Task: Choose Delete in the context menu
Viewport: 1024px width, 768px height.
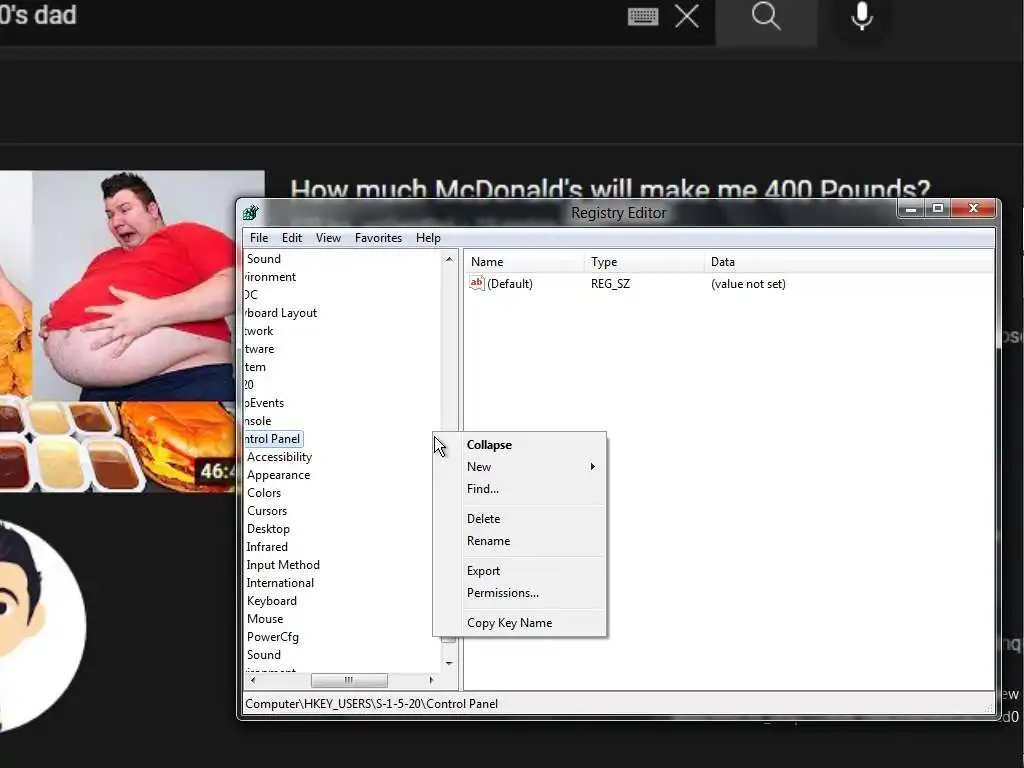Action: [x=520, y=519]
